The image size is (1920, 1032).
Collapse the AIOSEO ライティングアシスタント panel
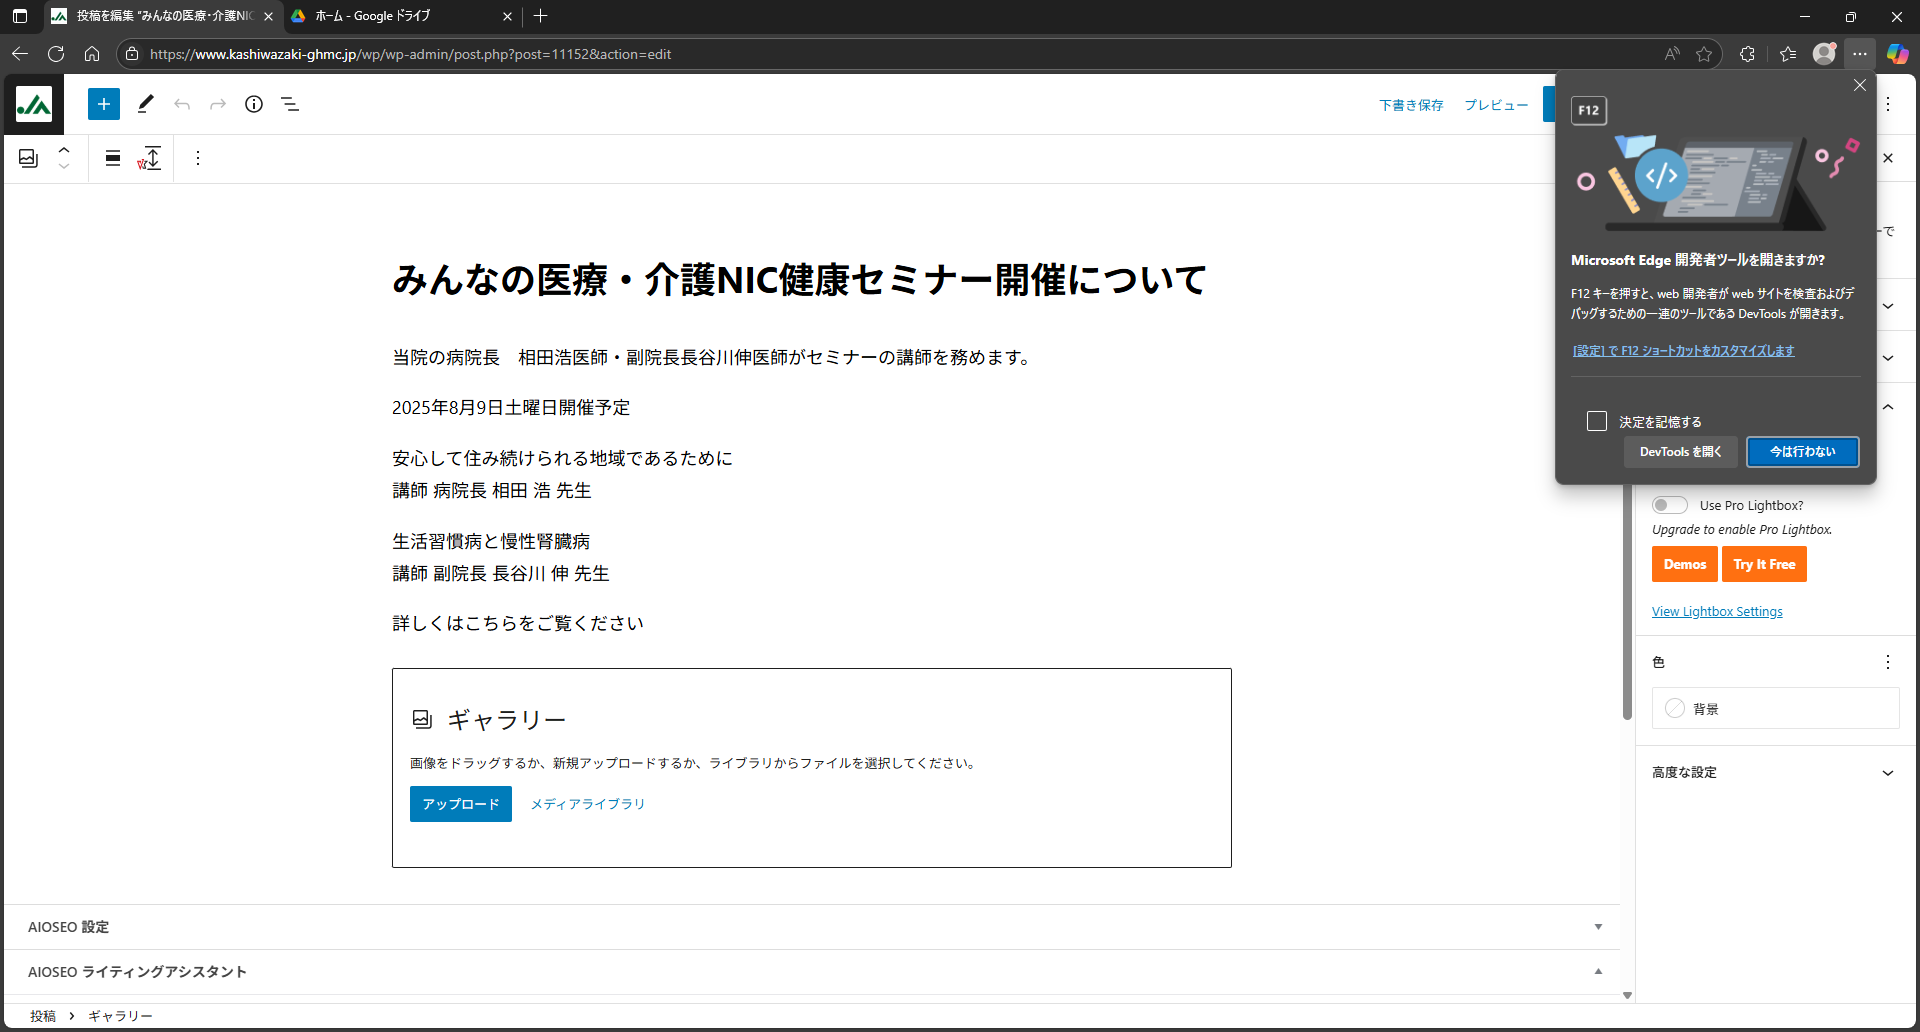(x=1598, y=972)
